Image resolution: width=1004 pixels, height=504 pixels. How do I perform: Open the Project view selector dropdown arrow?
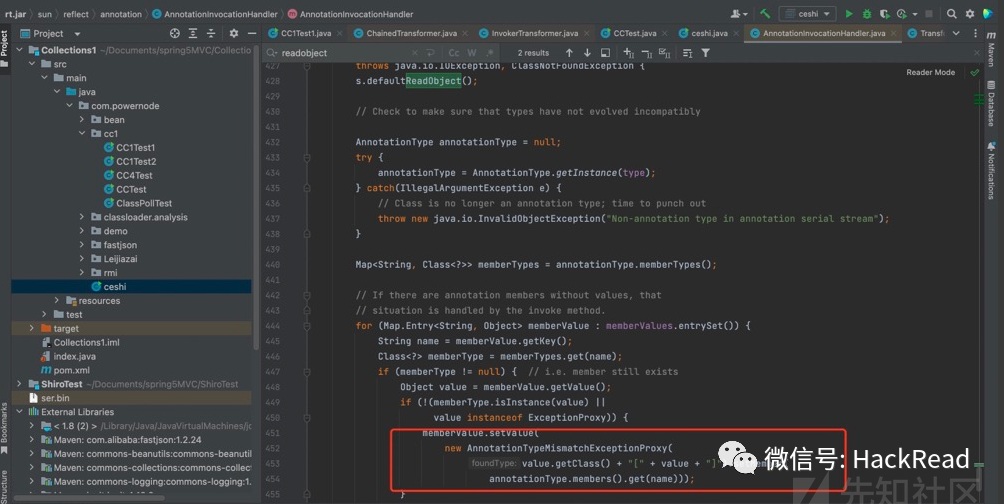coord(77,34)
